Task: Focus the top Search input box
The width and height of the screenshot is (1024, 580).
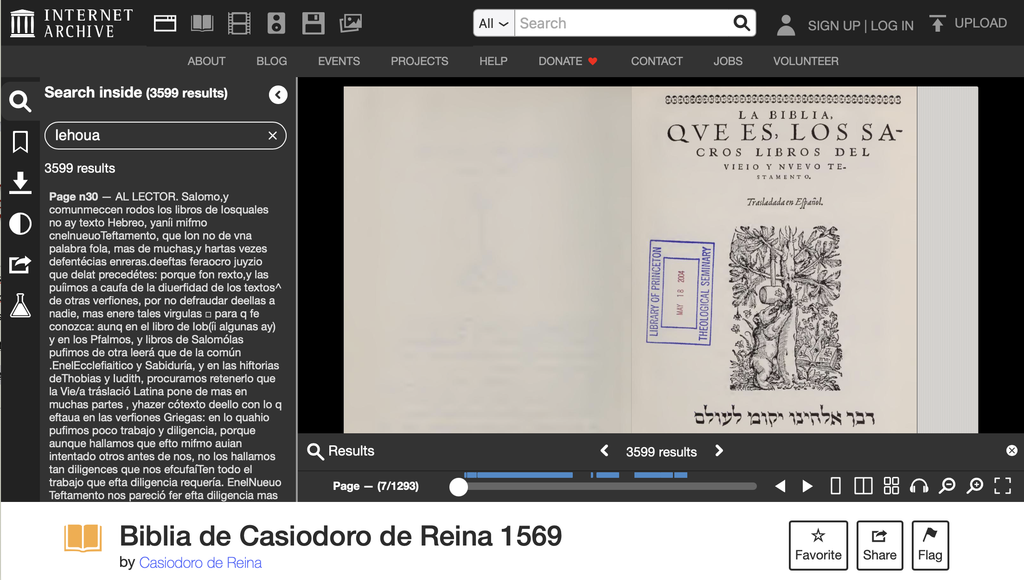Action: pos(622,24)
